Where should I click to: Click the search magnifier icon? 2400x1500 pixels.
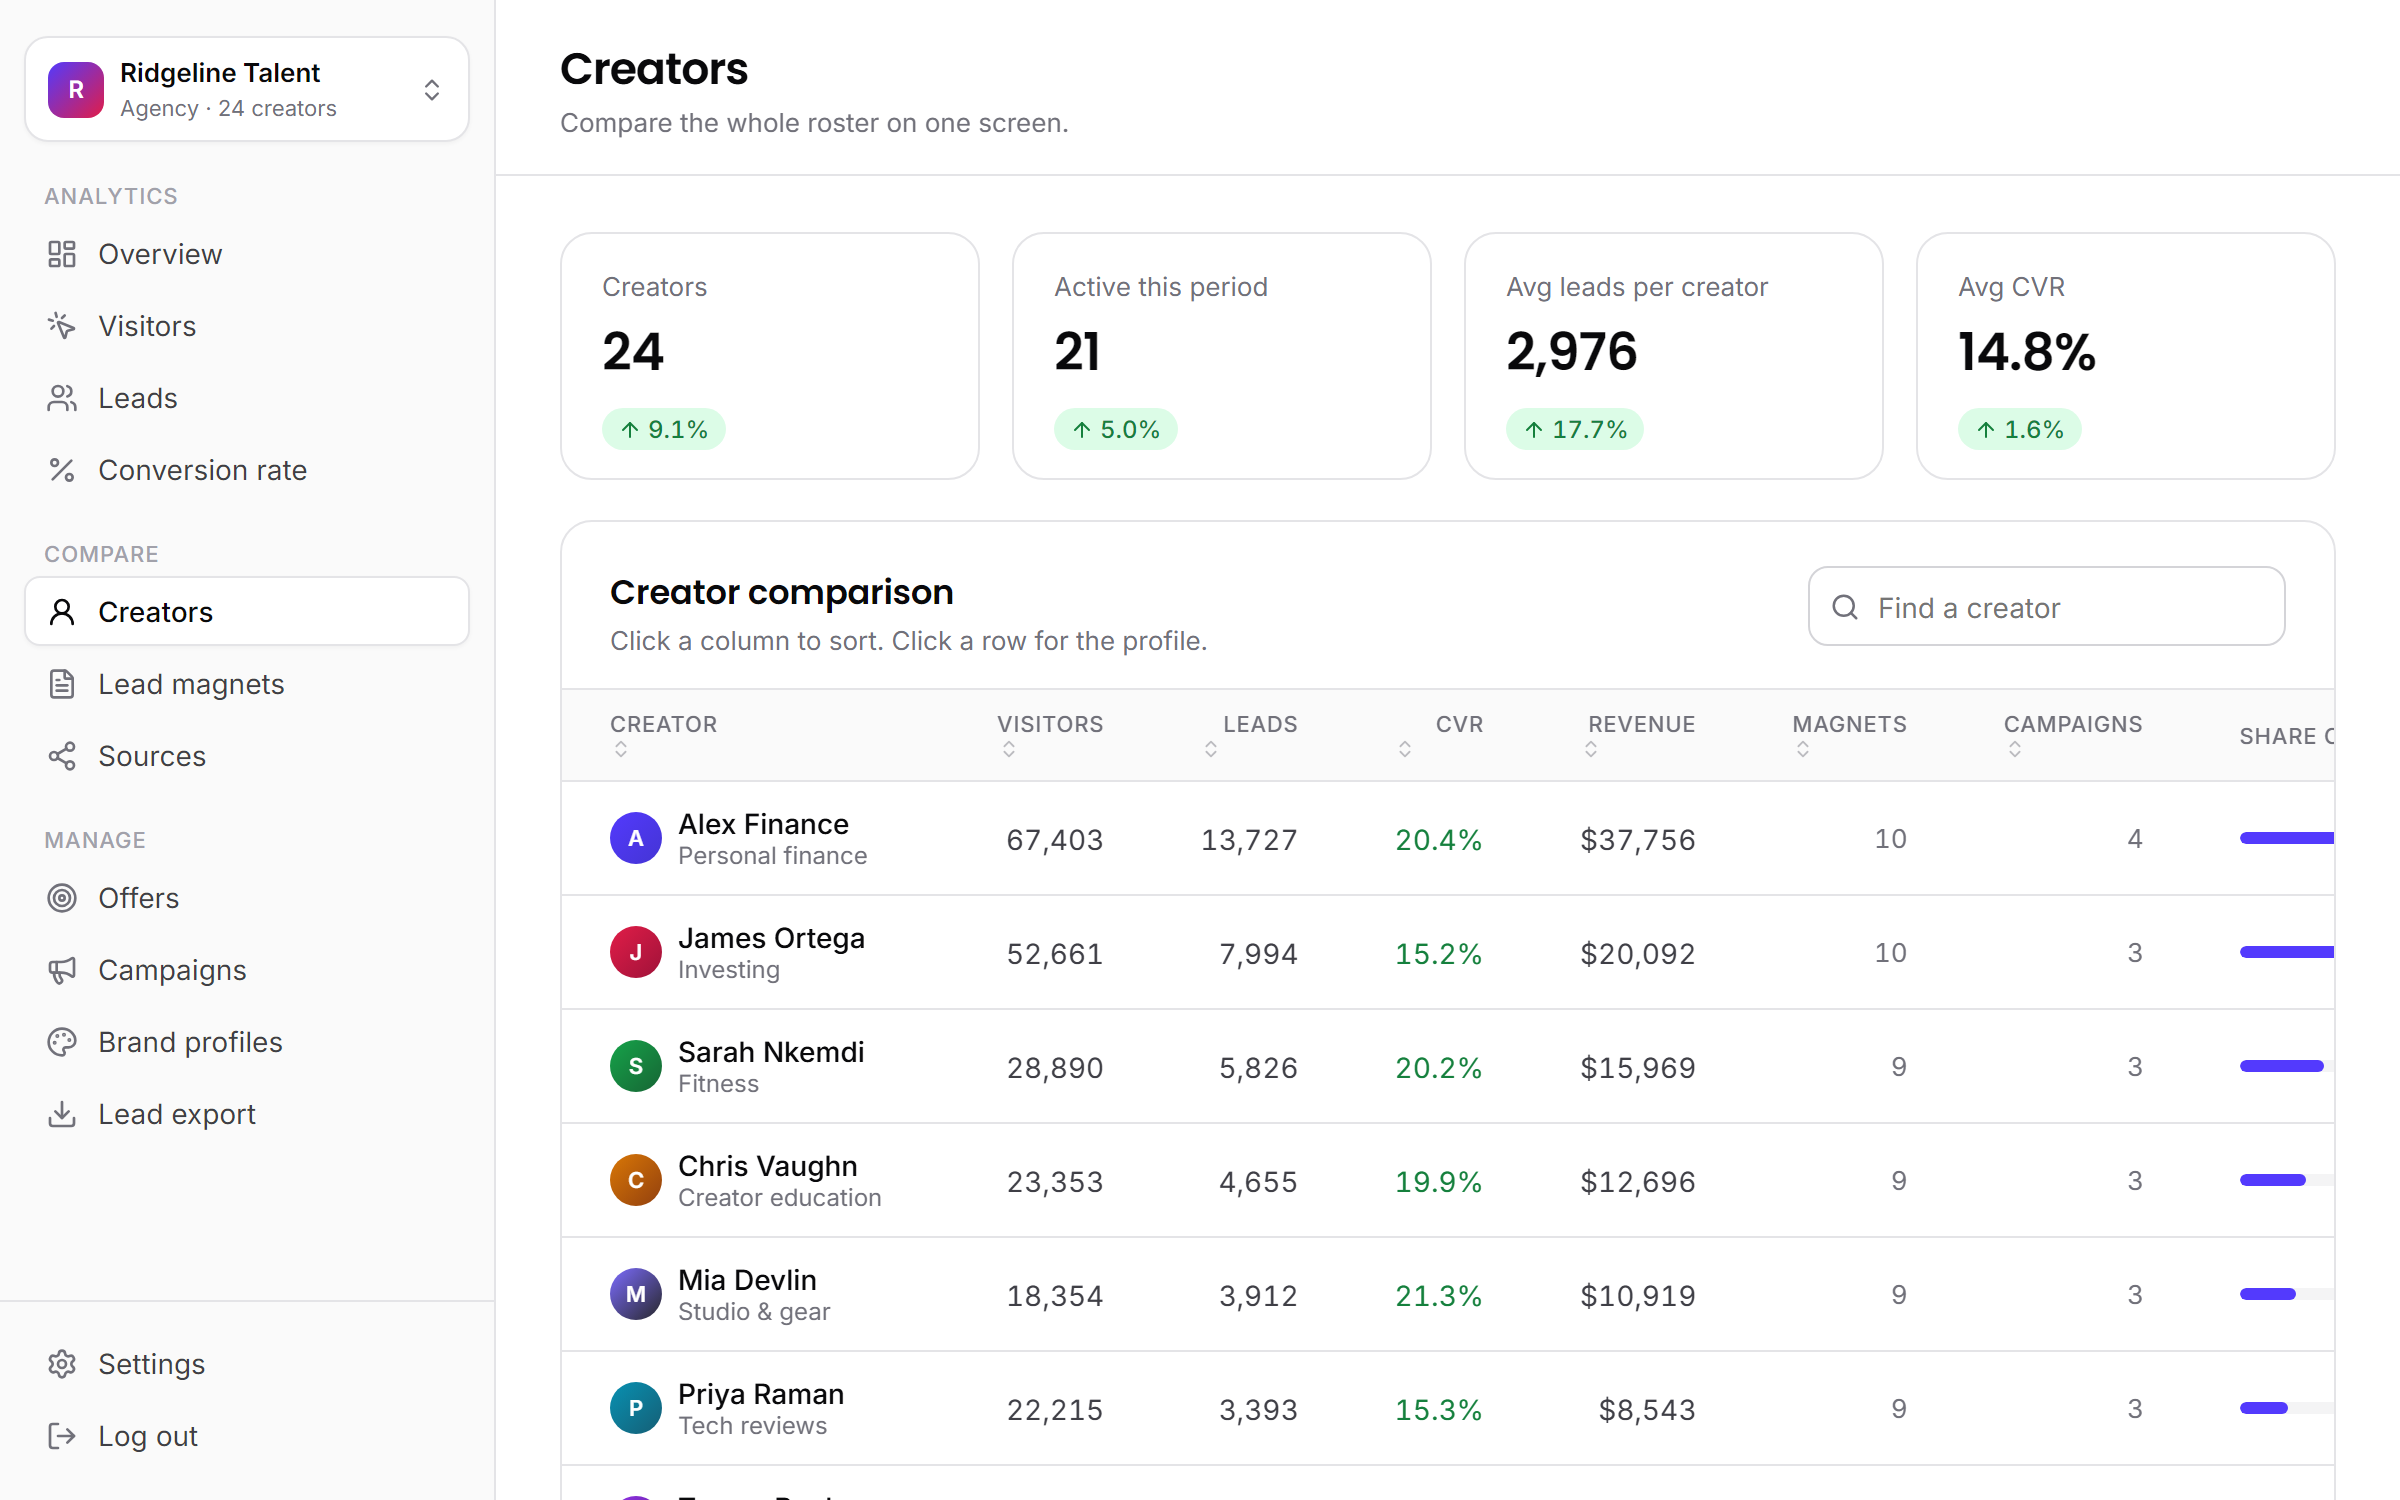coord(1845,607)
